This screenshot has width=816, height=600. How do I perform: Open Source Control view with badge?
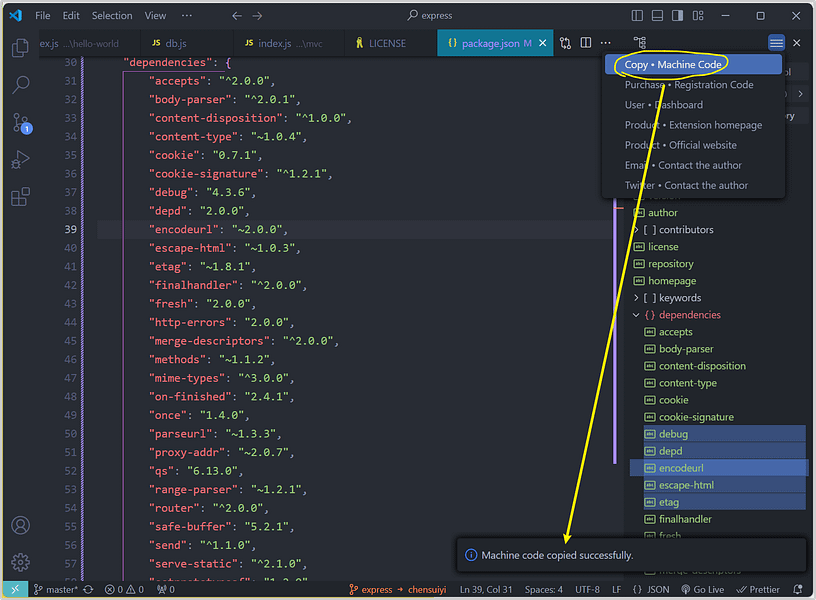(x=20, y=123)
